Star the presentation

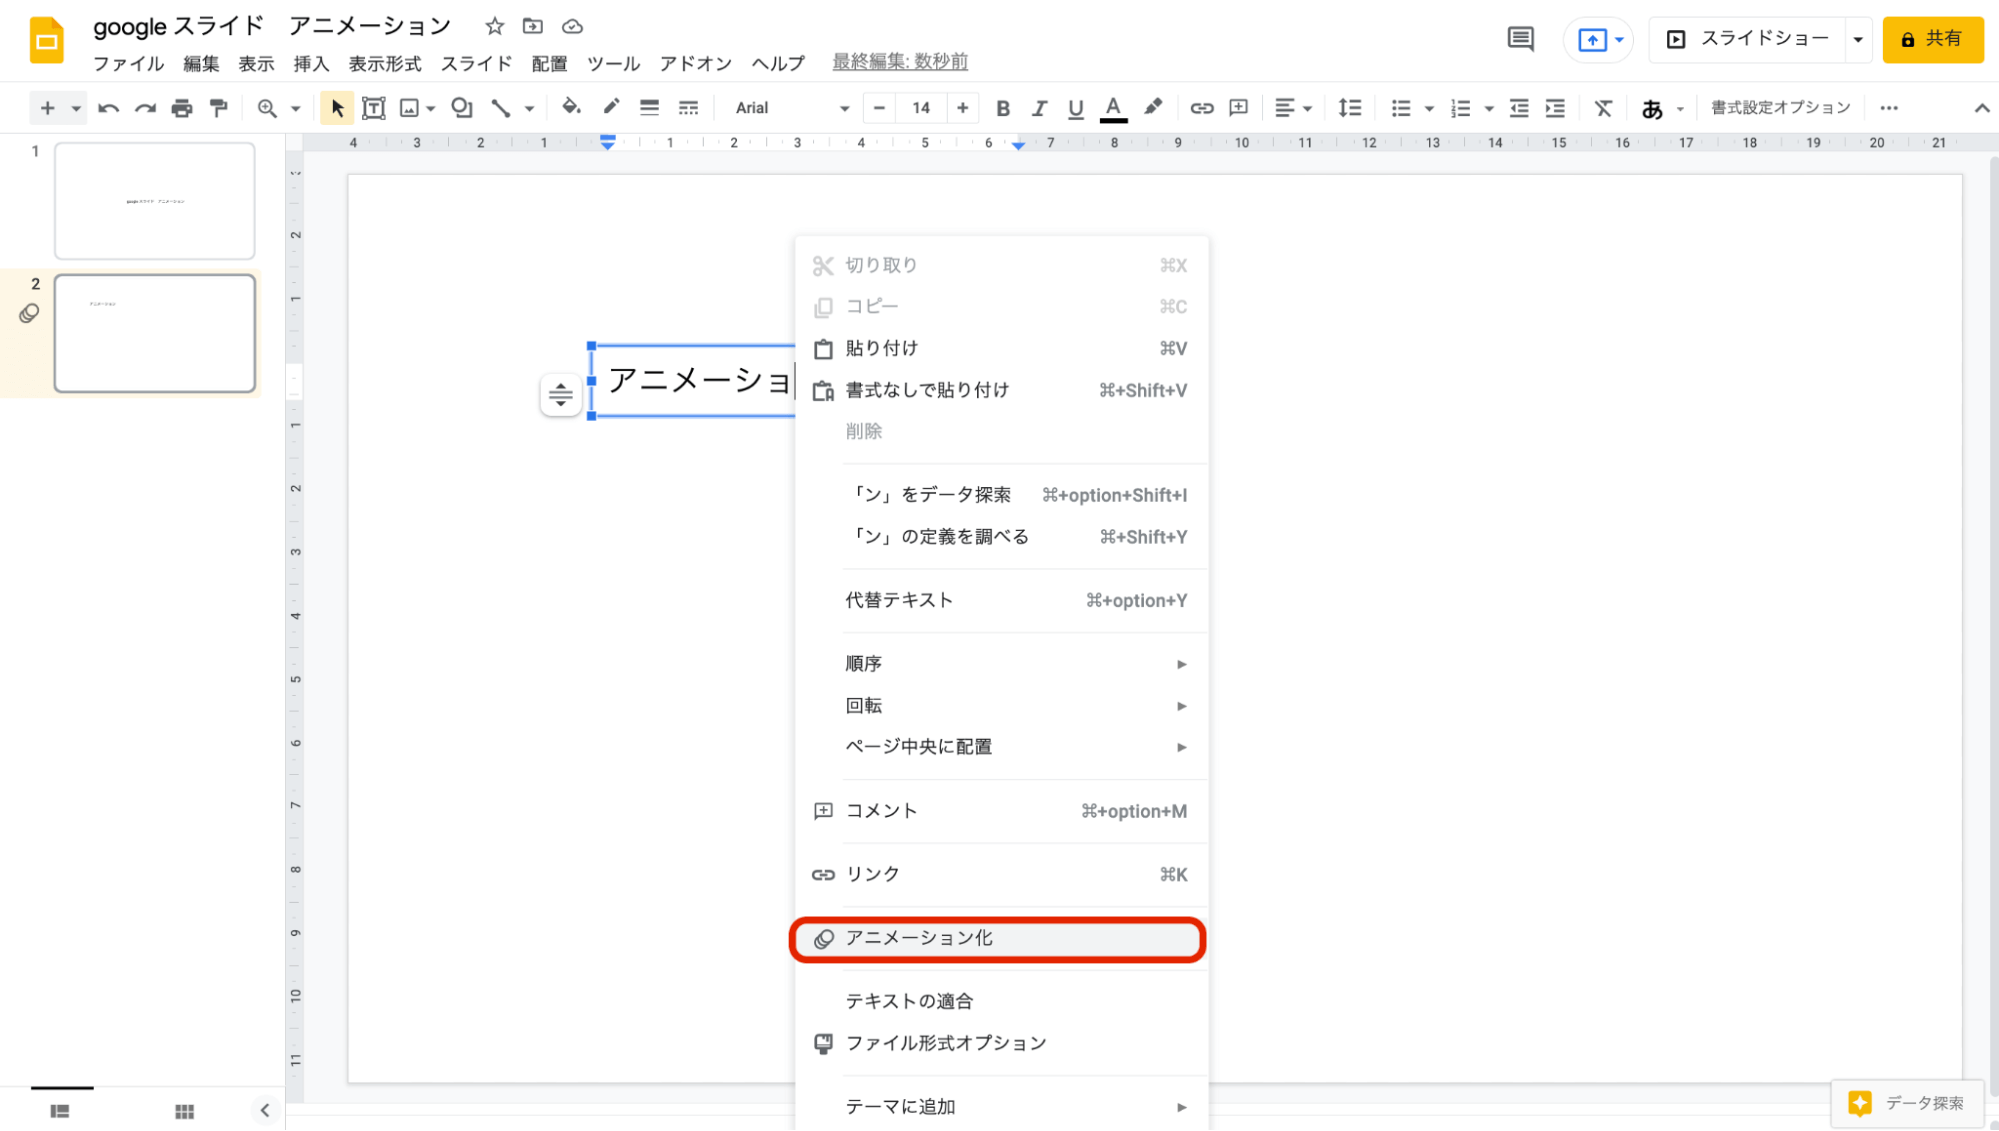pyautogui.click(x=494, y=26)
